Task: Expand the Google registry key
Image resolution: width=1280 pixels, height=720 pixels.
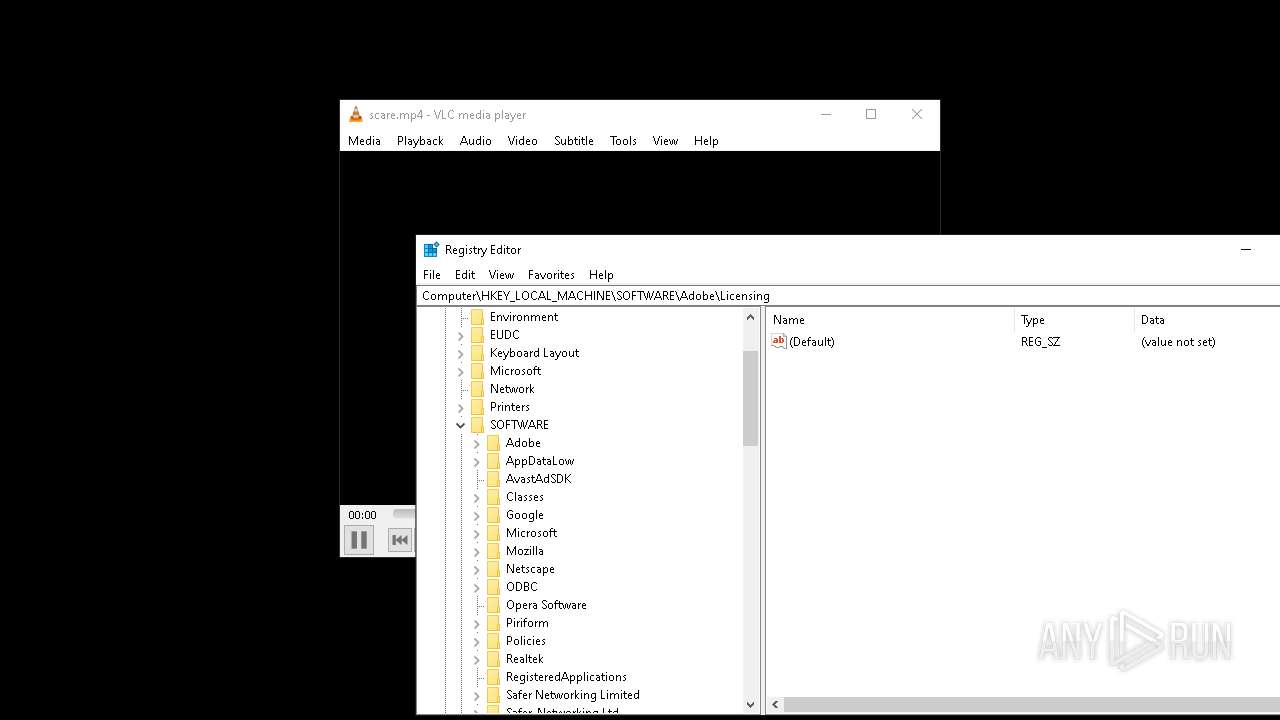Action: coord(477,515)
